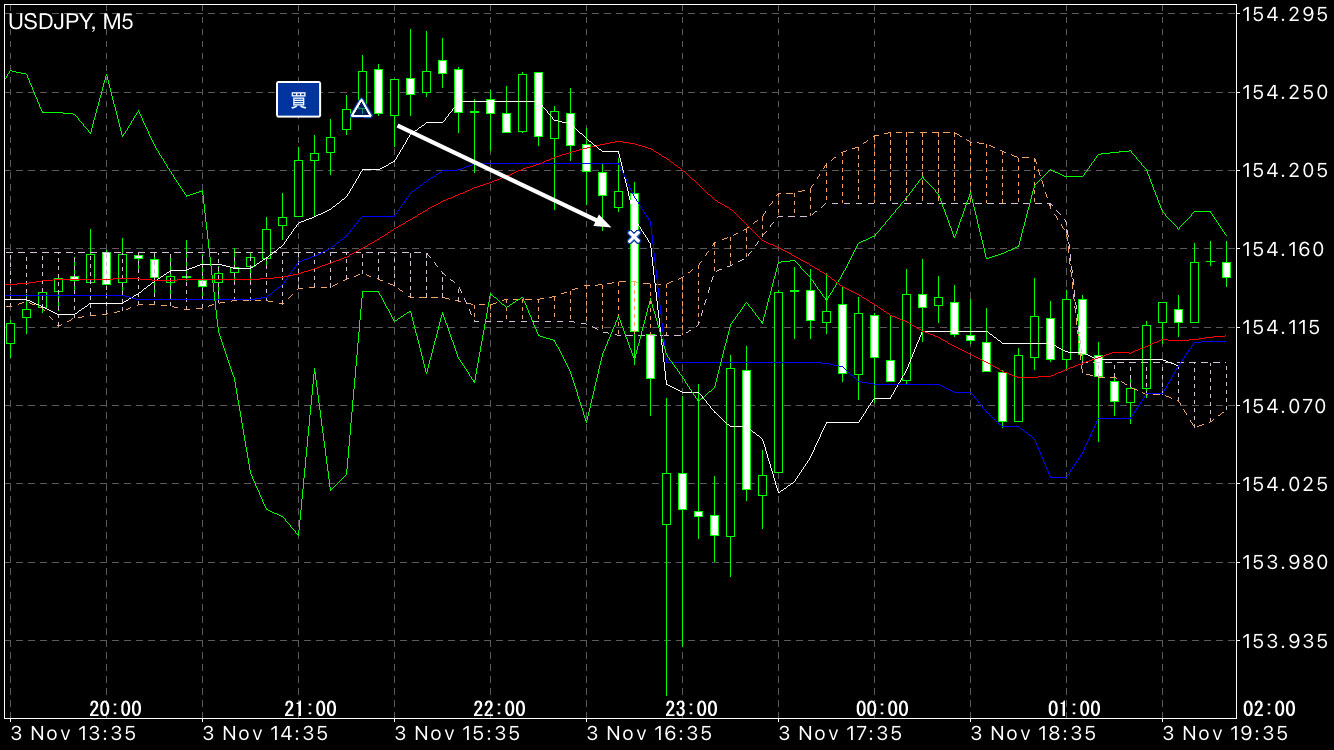Click the 3 Nov 19:35 date label
1334x750 pixels.
[x=1224, y=735]
